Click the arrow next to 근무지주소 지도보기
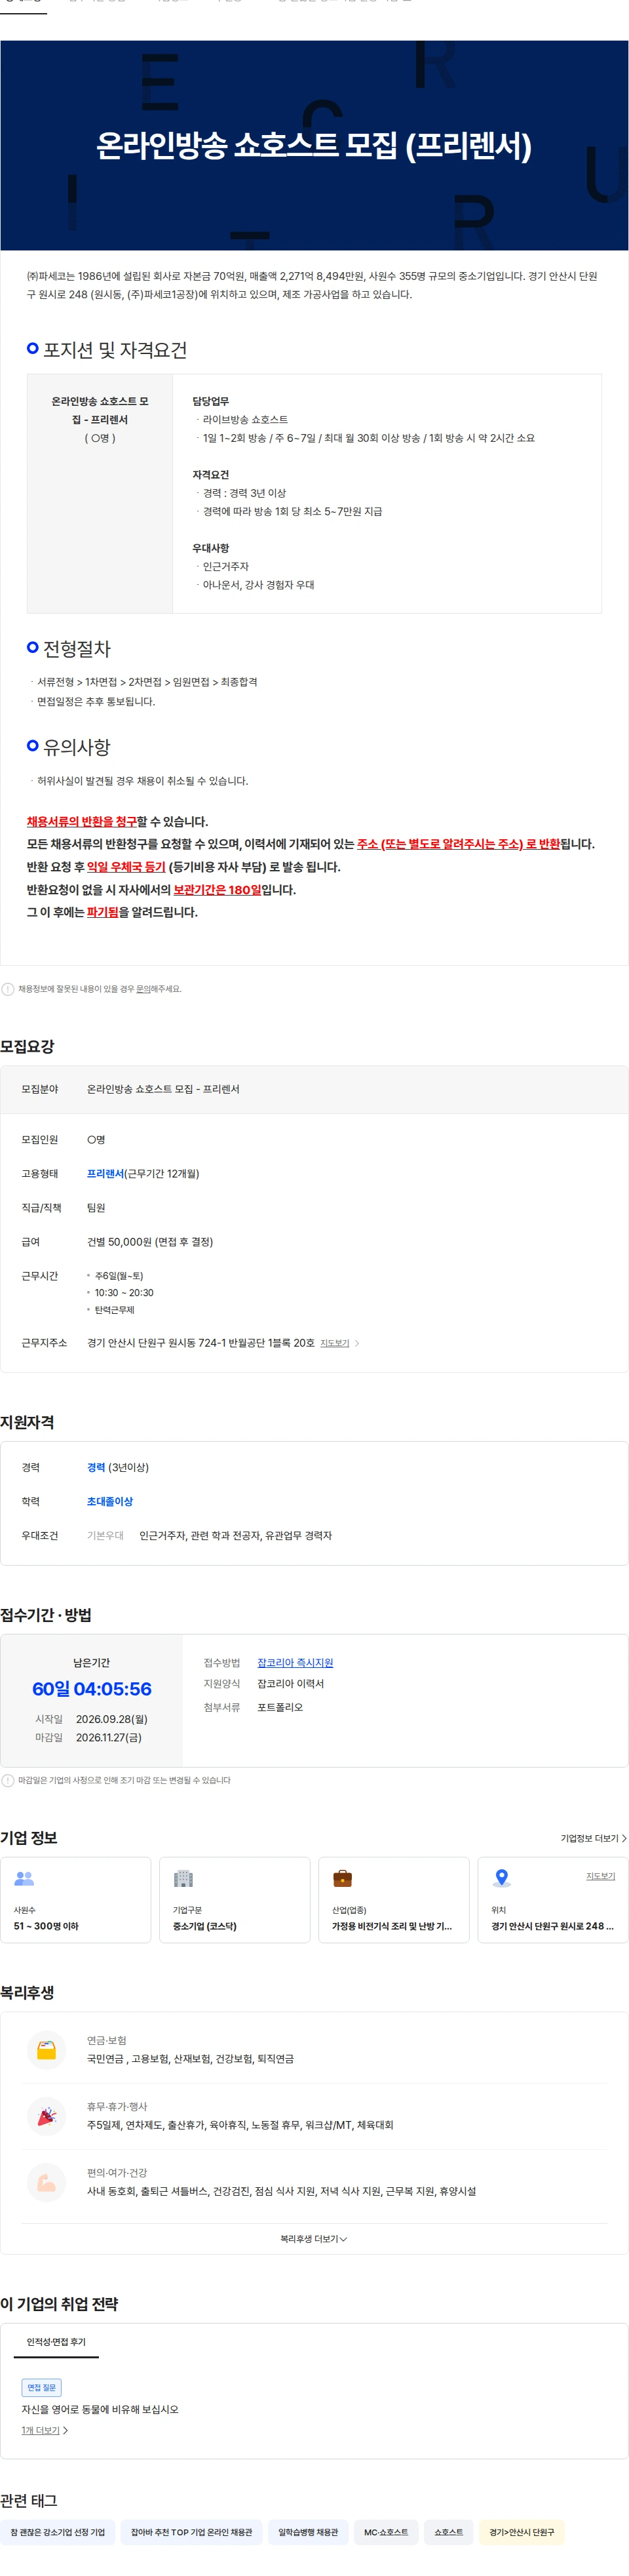Image resolution: width=629 pixels, height=2576 pixels. click(357, 1343)
